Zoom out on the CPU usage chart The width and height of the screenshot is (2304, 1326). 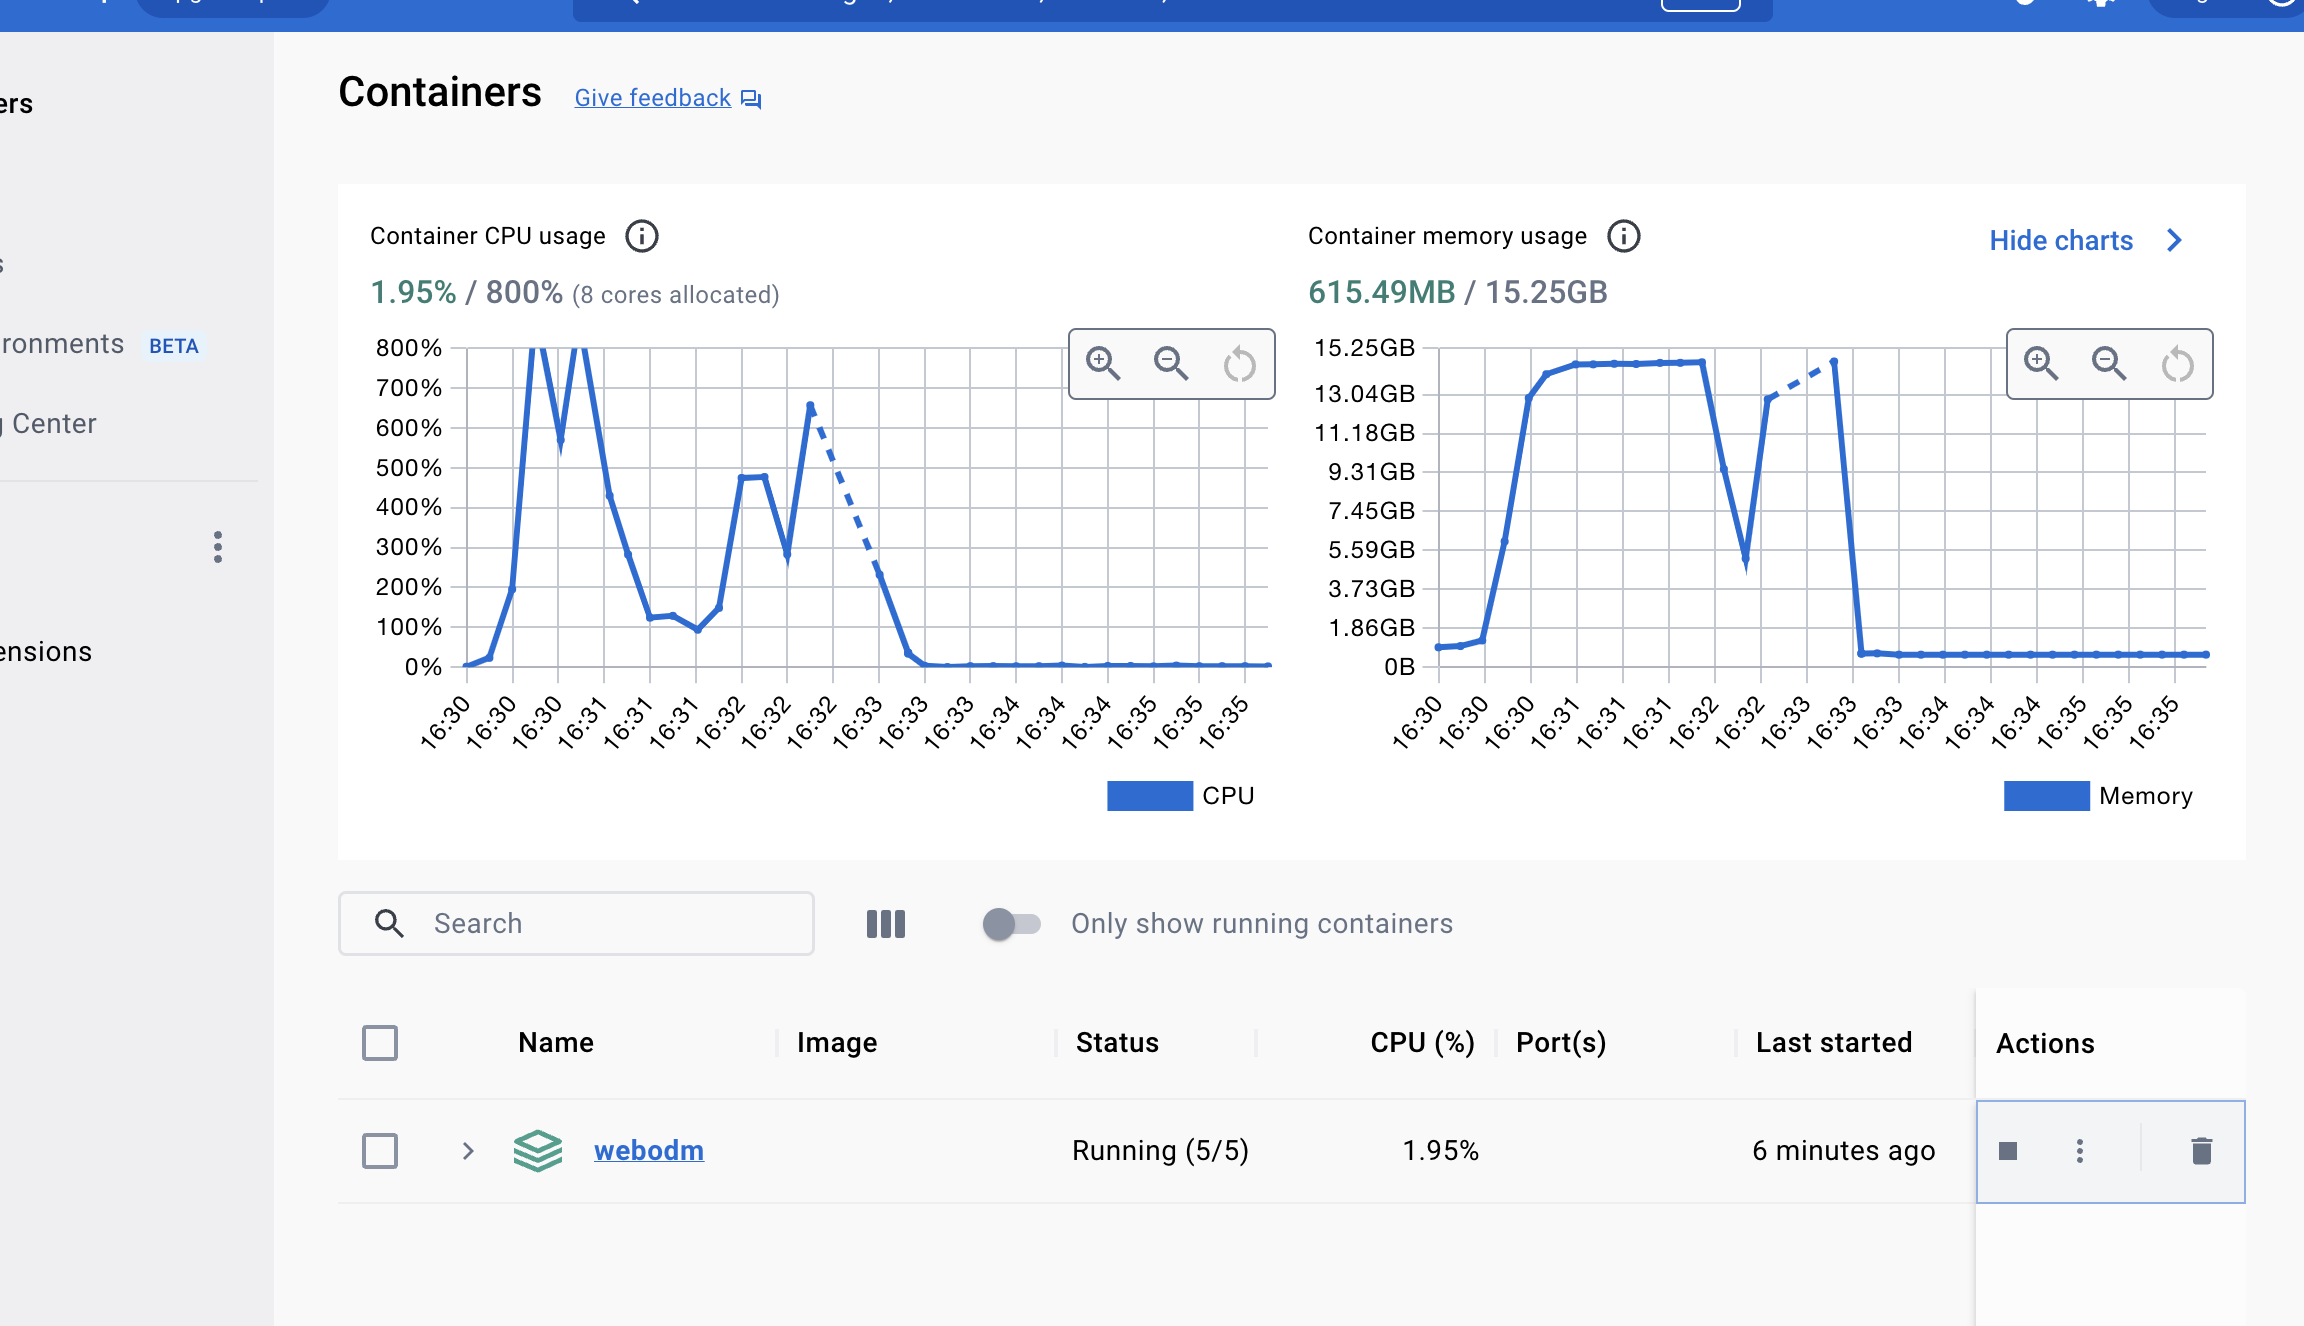pos(1171,363)
